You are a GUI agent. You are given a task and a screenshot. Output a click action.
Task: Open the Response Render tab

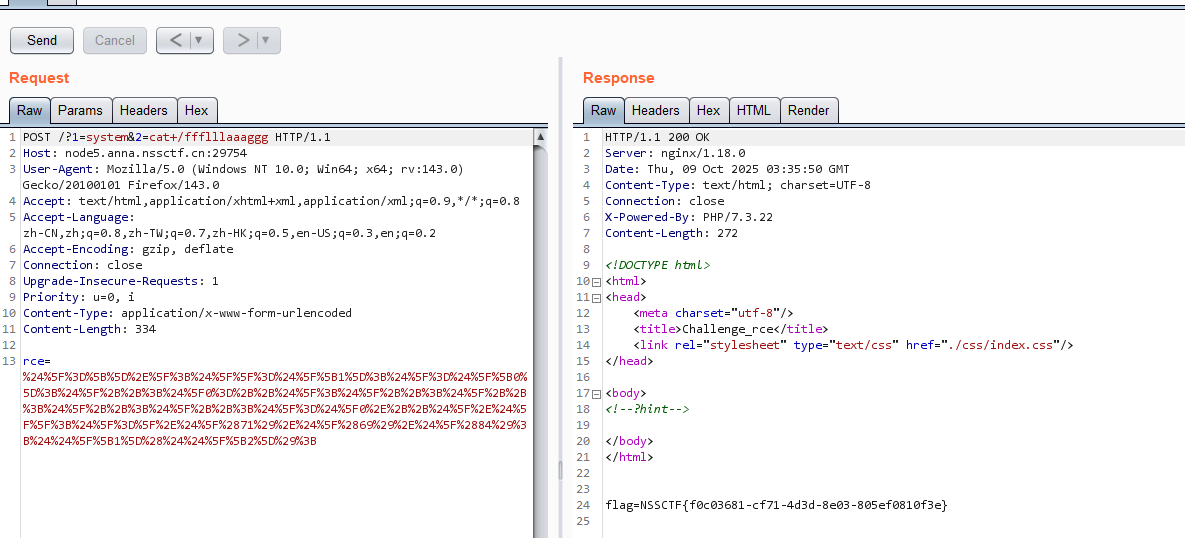click(x=808, y=110)
